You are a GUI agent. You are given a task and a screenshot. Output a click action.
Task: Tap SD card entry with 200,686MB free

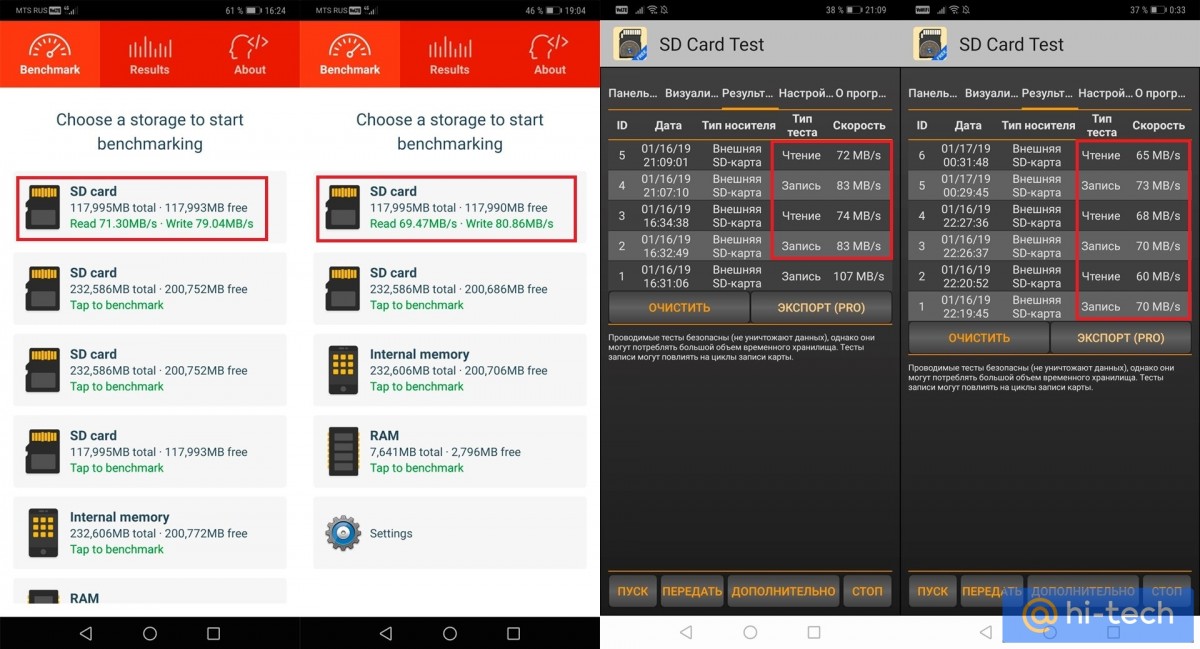449,288
